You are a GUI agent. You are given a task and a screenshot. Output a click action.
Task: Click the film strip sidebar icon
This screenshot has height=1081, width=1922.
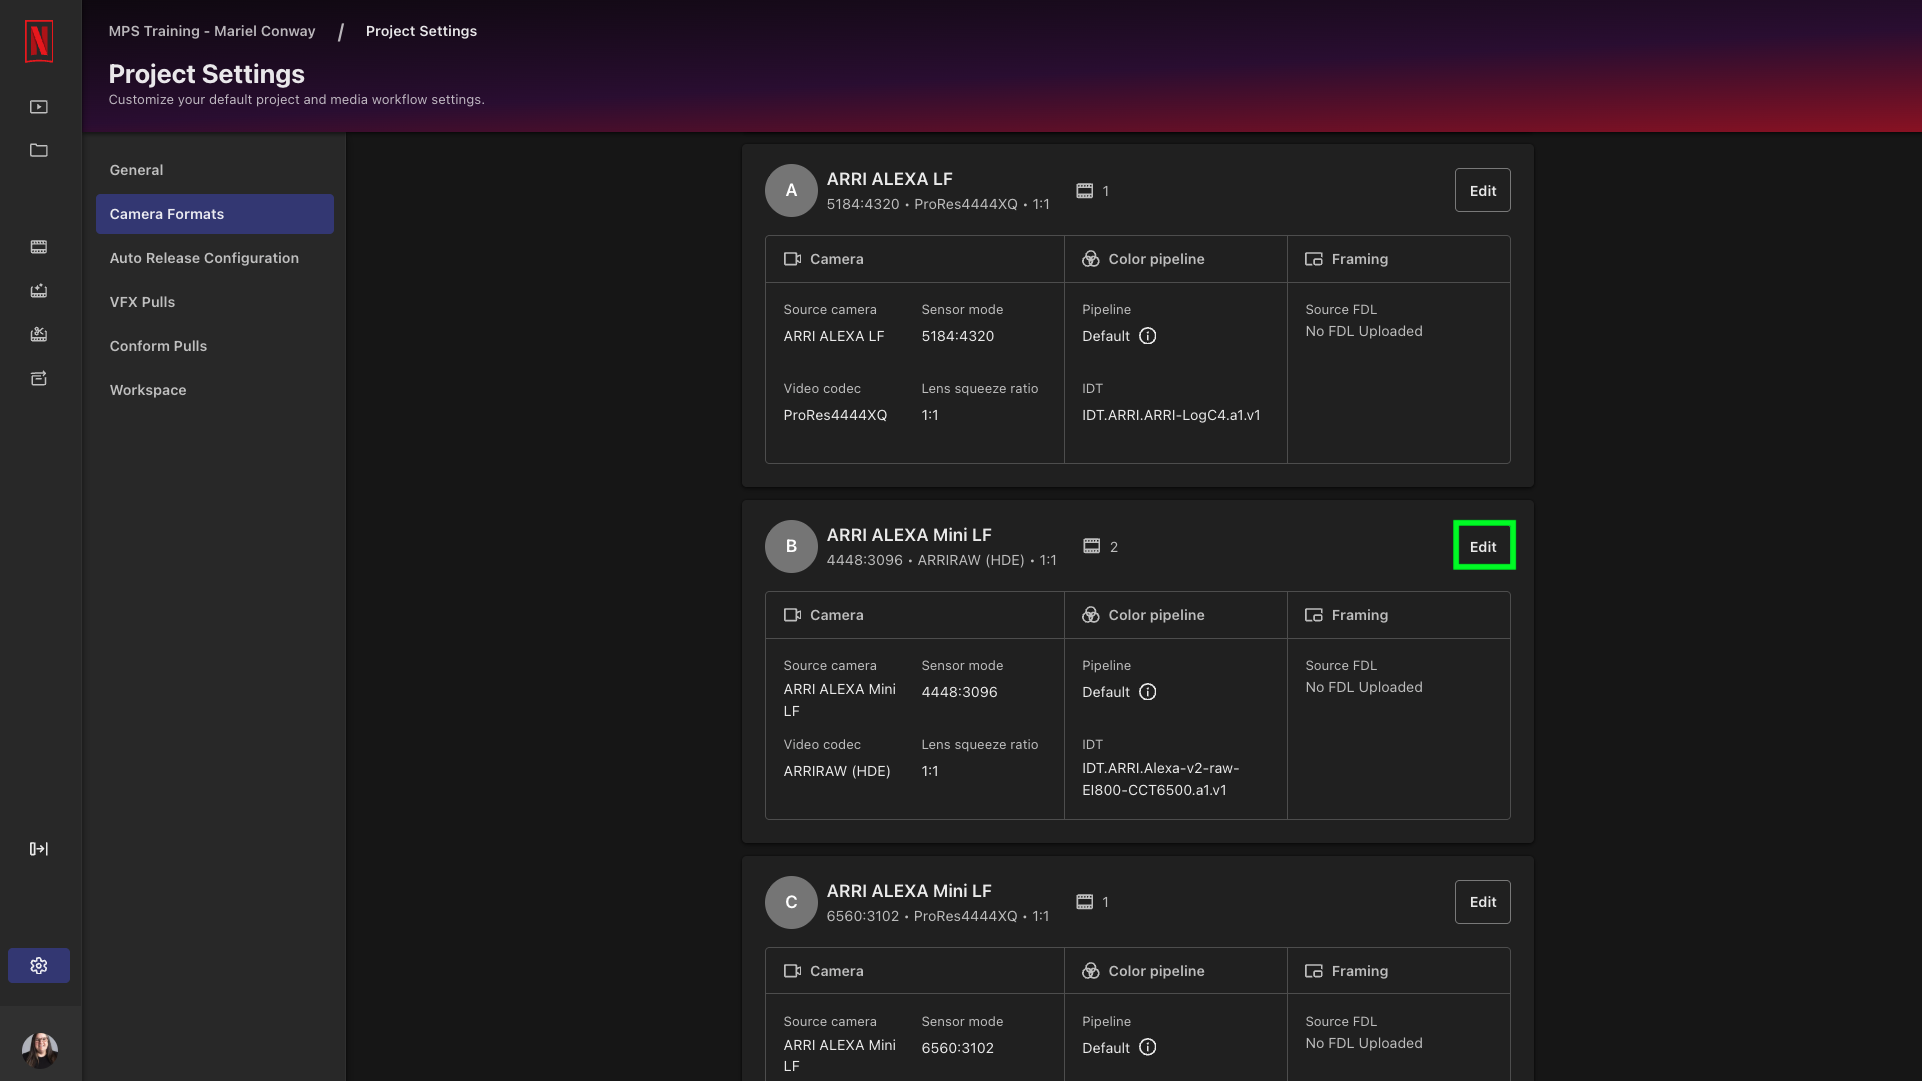pyautogui.click(x=39, y=247)
